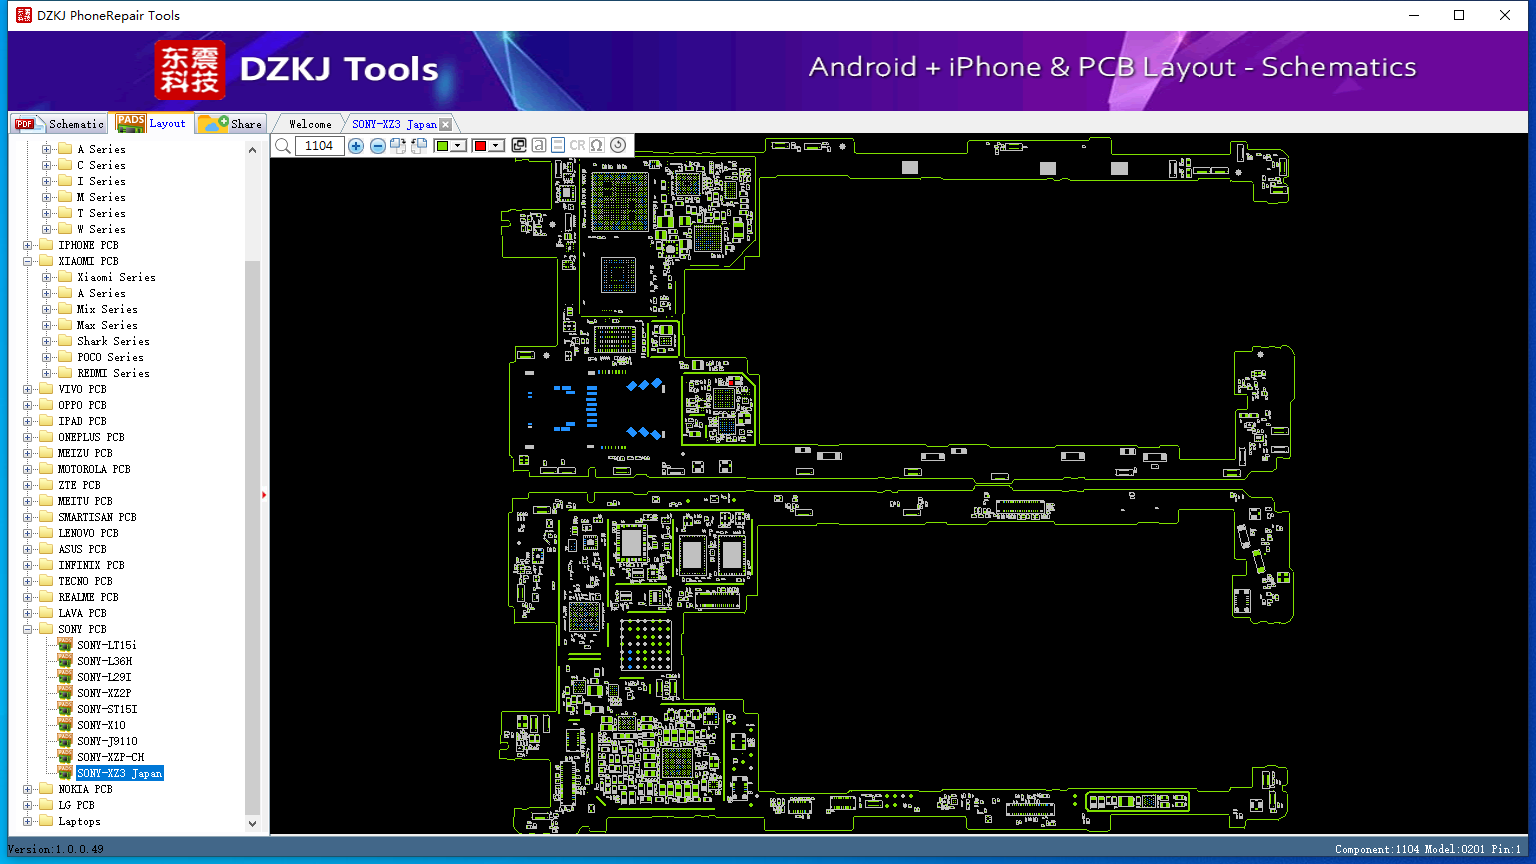Viewport: 1536px width, 864px height.
Task: Toggle the CR display button
Action: [x=578, y=145]
